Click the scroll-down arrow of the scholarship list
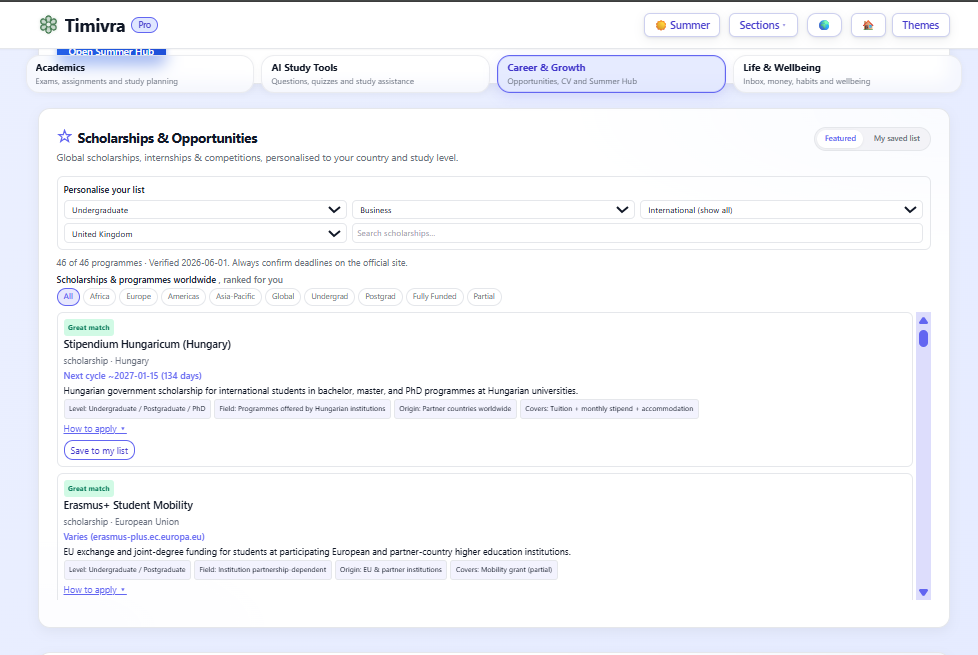Viewport: 978px width, 655px height. pos(923,592)
